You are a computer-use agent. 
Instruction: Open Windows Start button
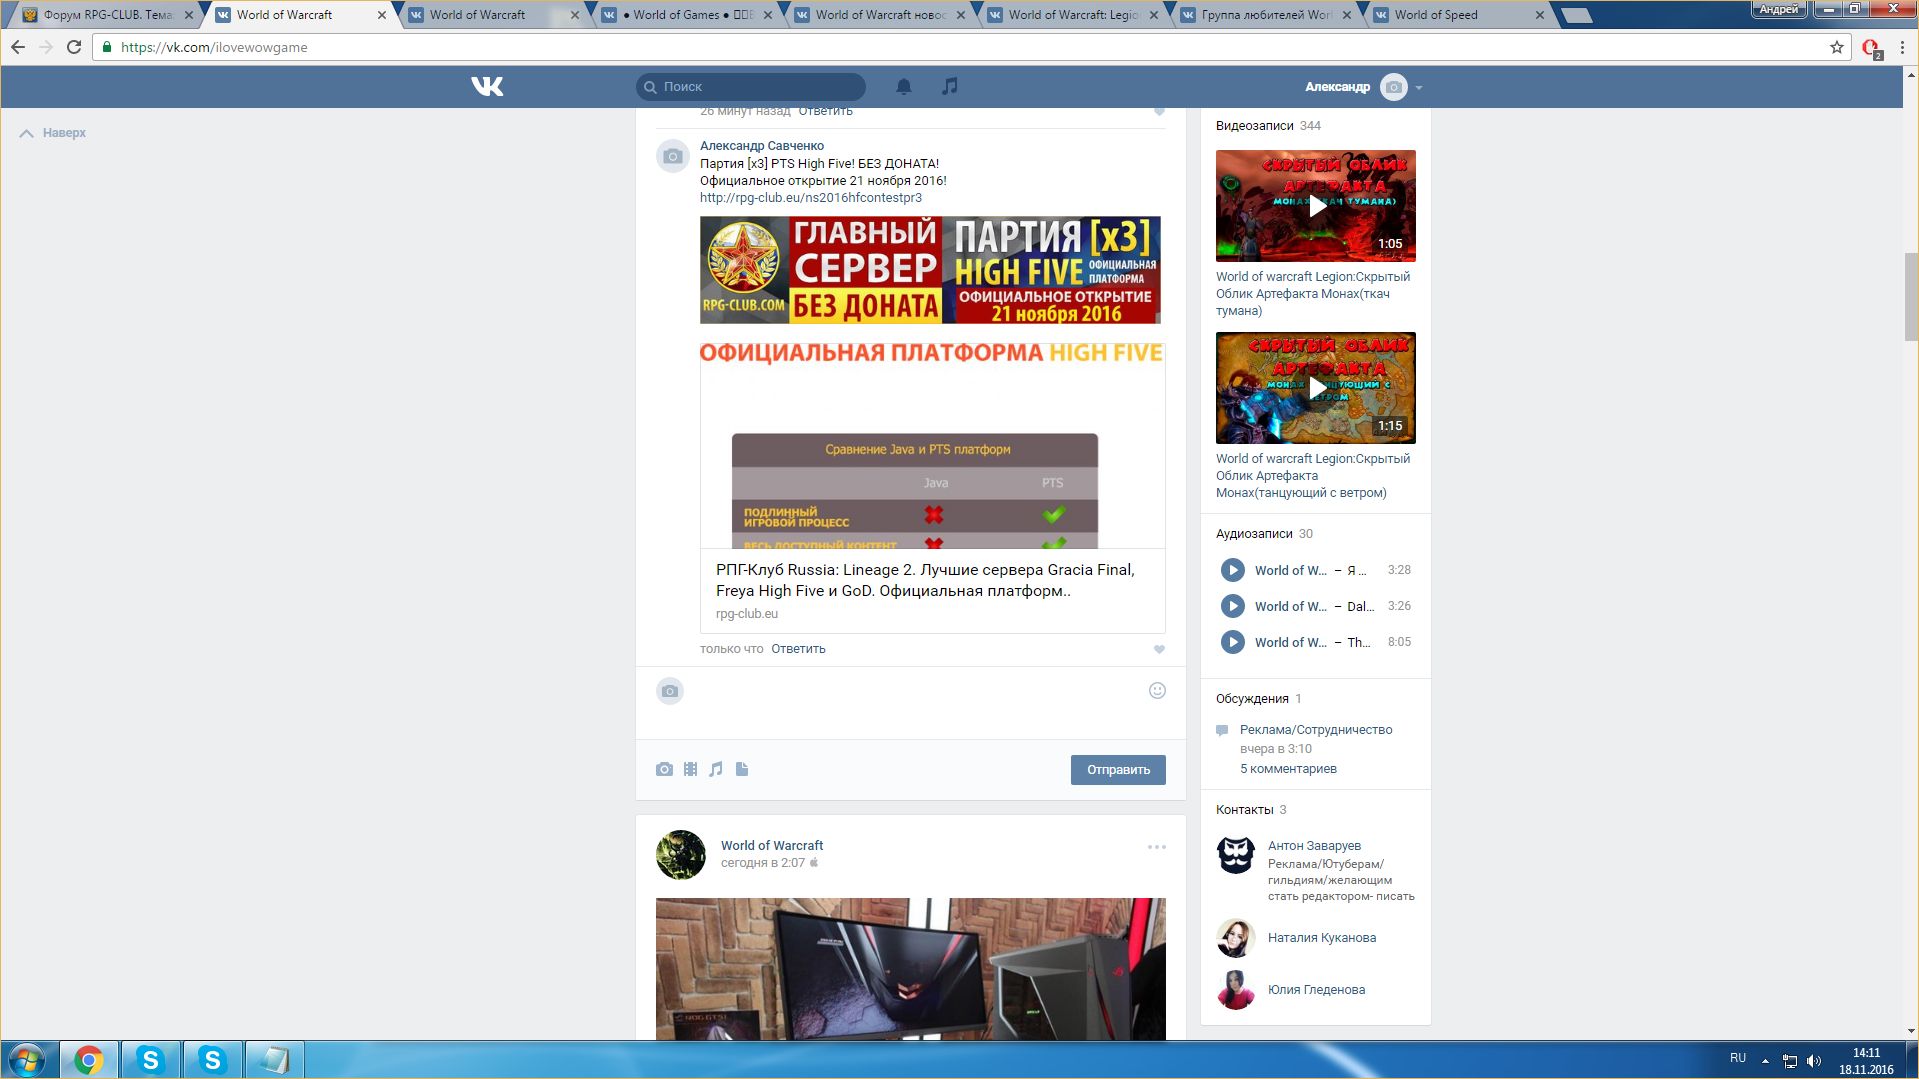point(27,1060)
